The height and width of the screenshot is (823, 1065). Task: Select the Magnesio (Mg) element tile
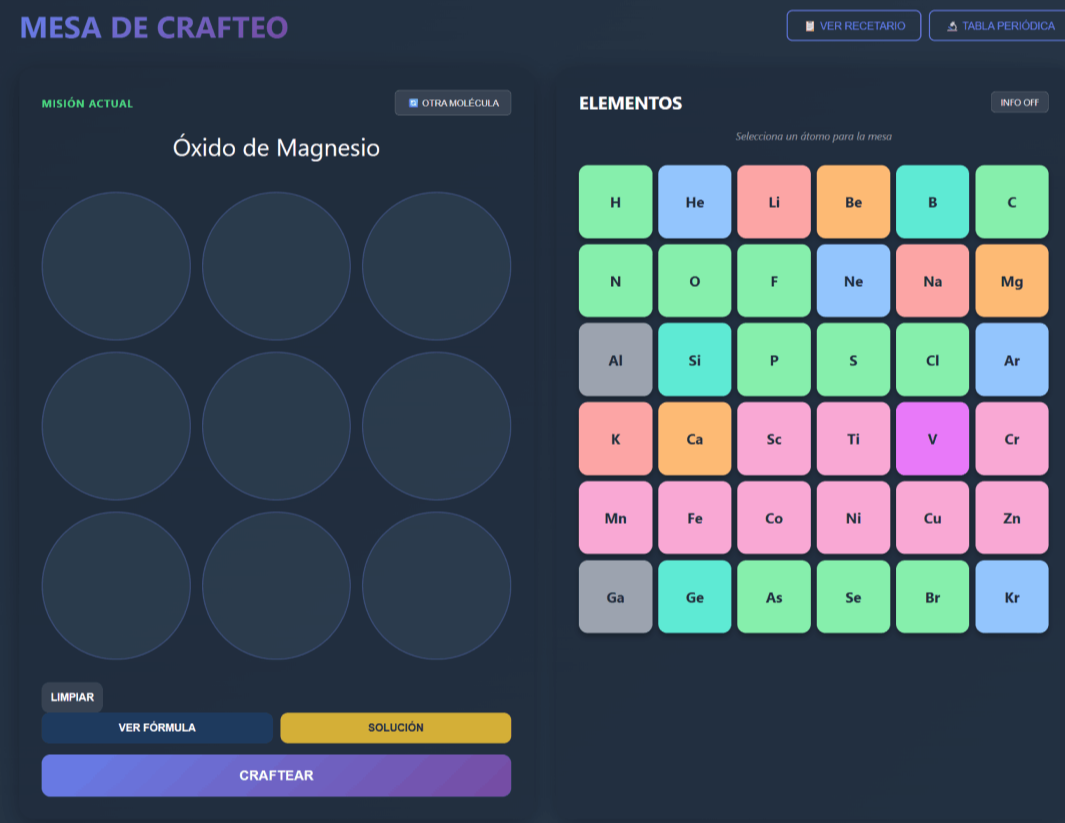coord(1011,281)
